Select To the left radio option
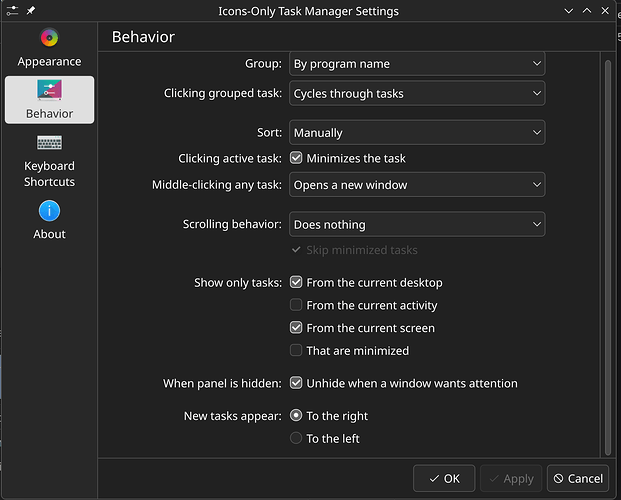 pos(296,438)
